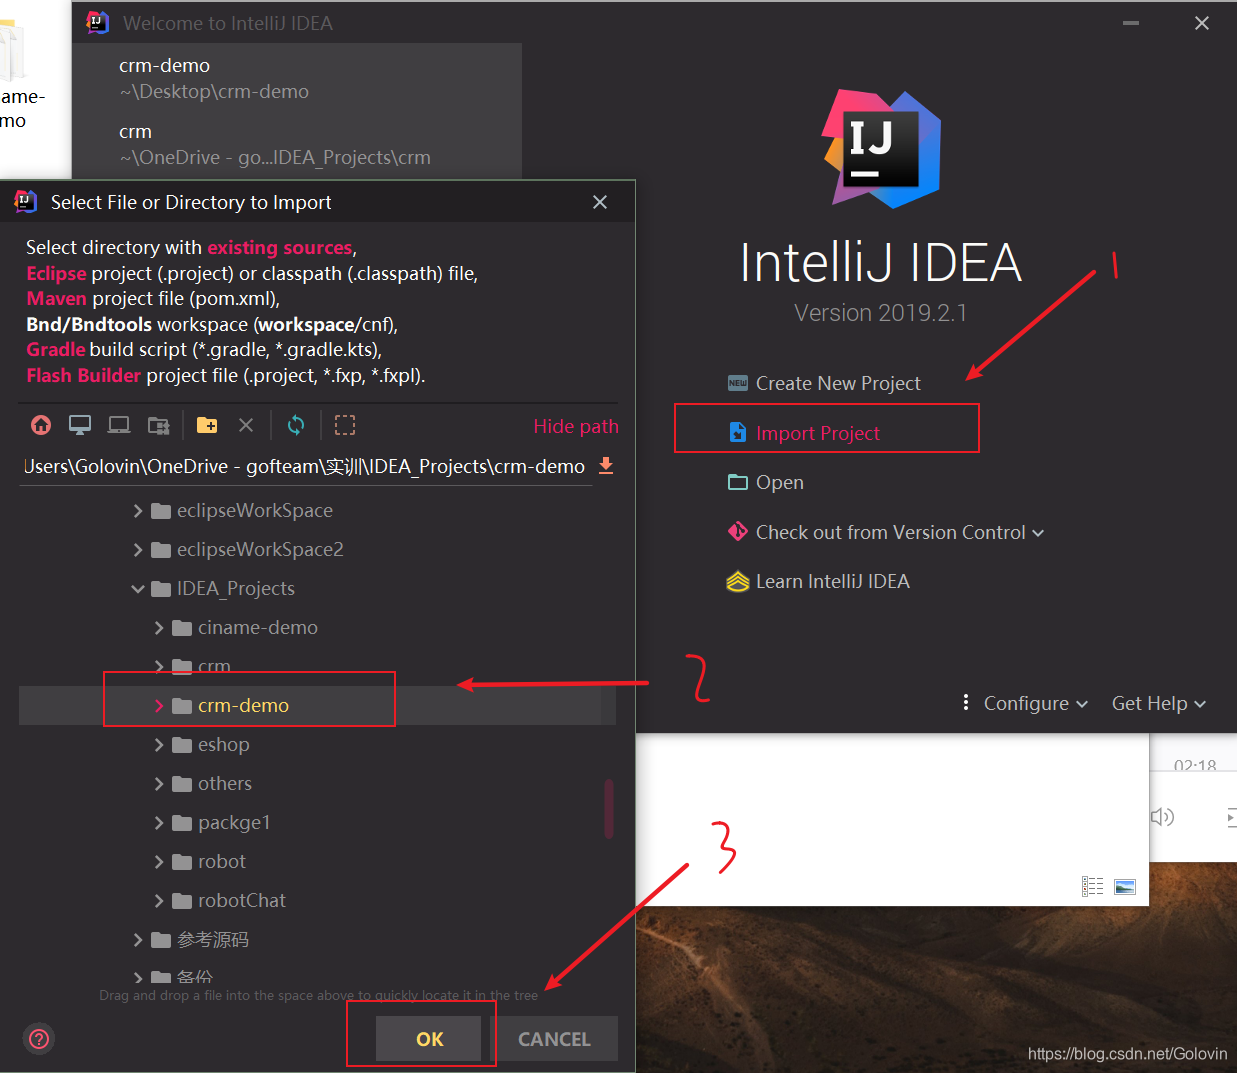Expand the packge1 folder

click(x=159, y=823)
